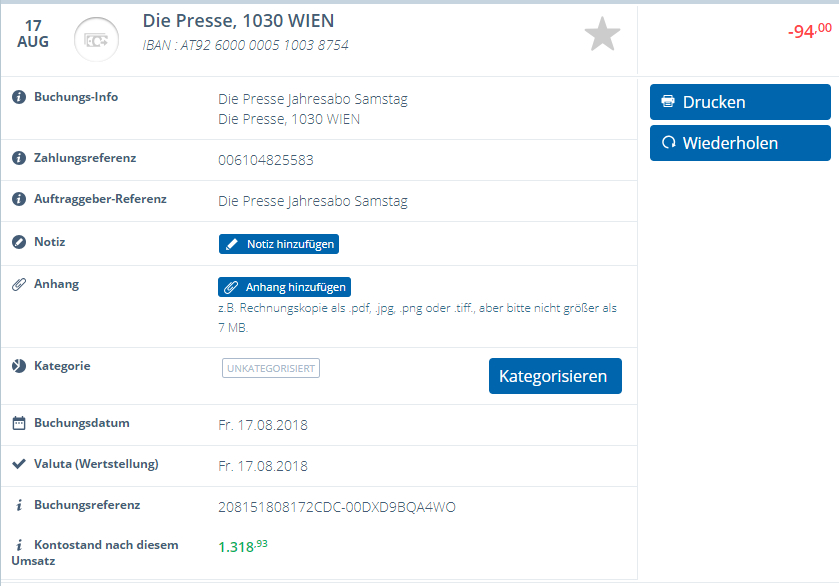Click Buchungs-Info value Die Presse Jahresabo Samstag
Viewport: 839px width, 586px height.
pyautogui.click(x=313, y=99)
